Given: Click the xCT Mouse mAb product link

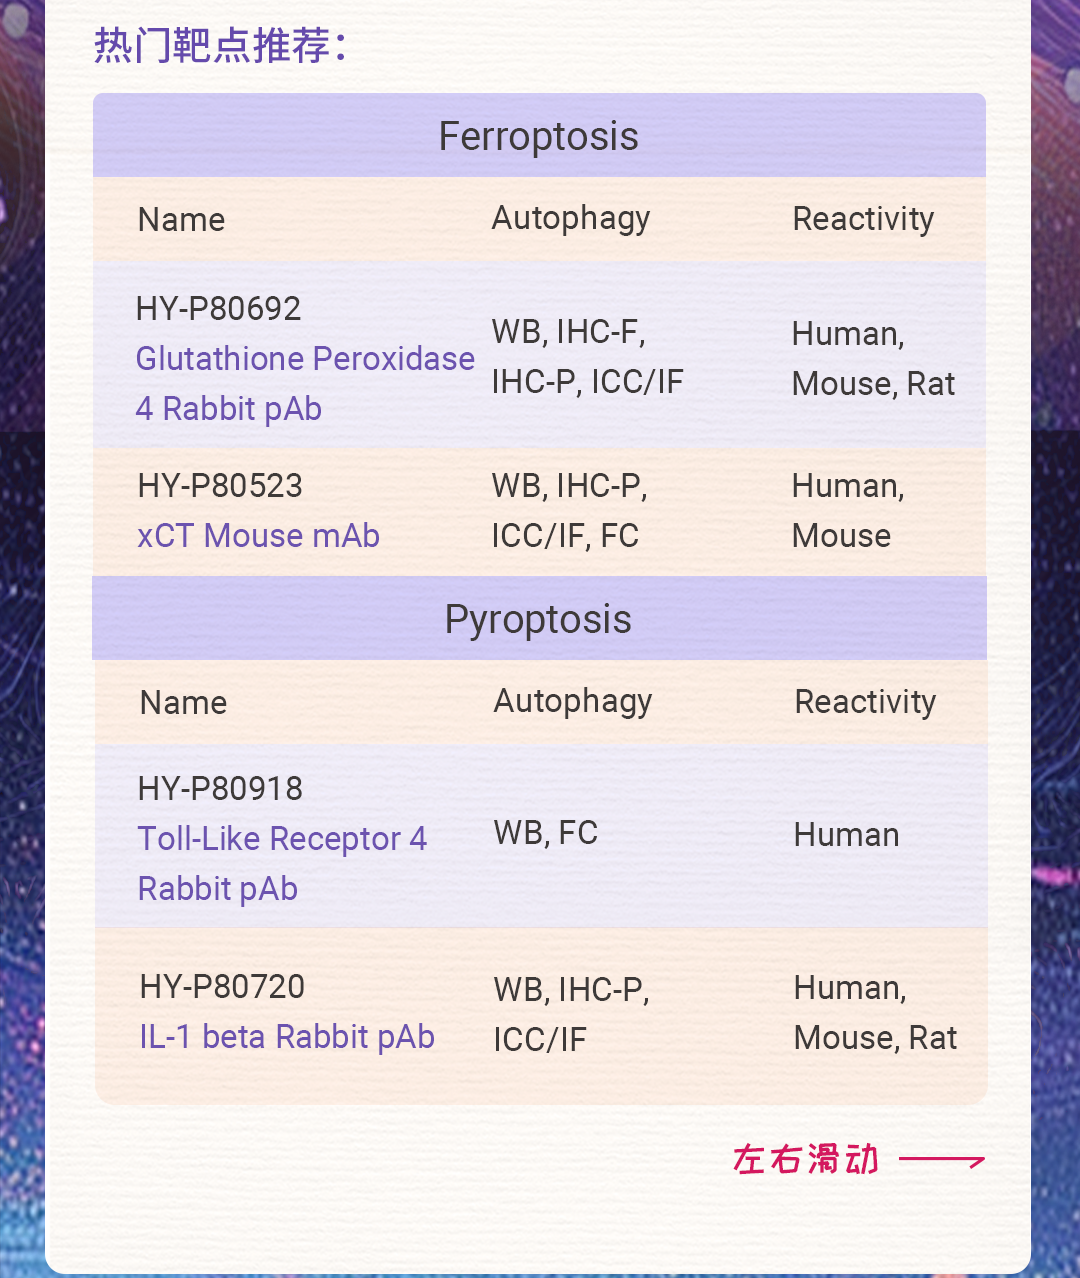Looking at the screenshot, I should tap(258, 536).
